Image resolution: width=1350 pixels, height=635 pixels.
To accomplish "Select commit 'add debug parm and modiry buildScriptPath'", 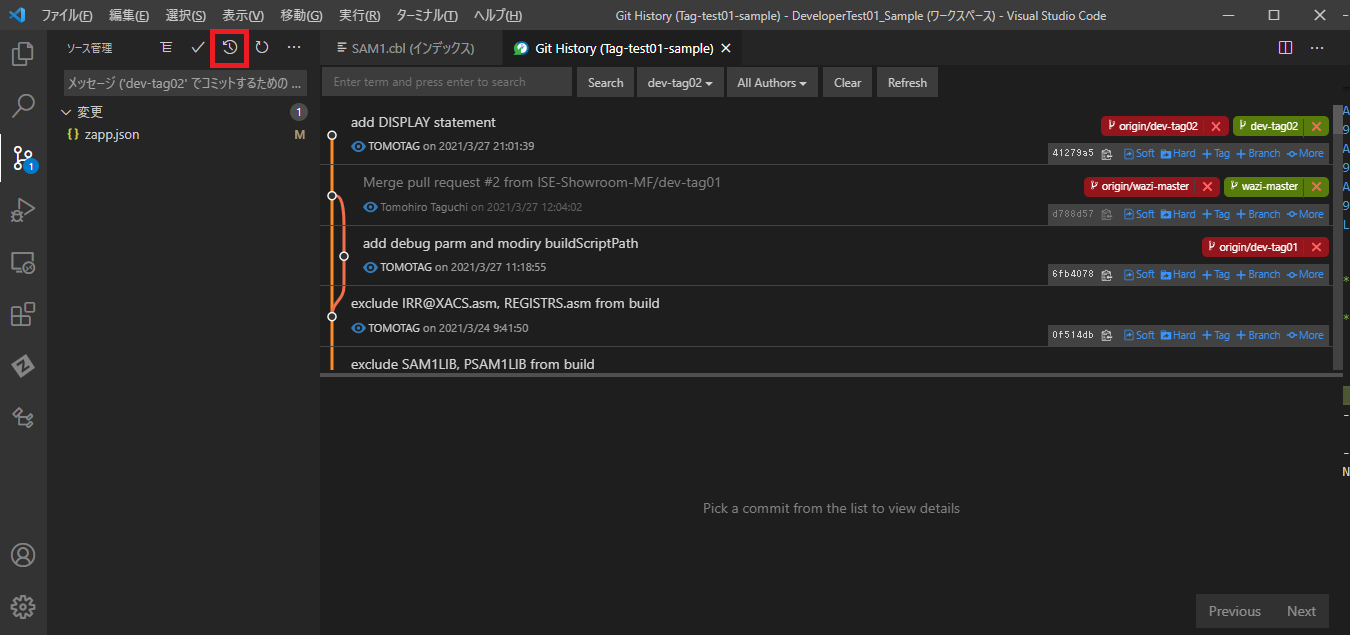I will coord(500,243).
